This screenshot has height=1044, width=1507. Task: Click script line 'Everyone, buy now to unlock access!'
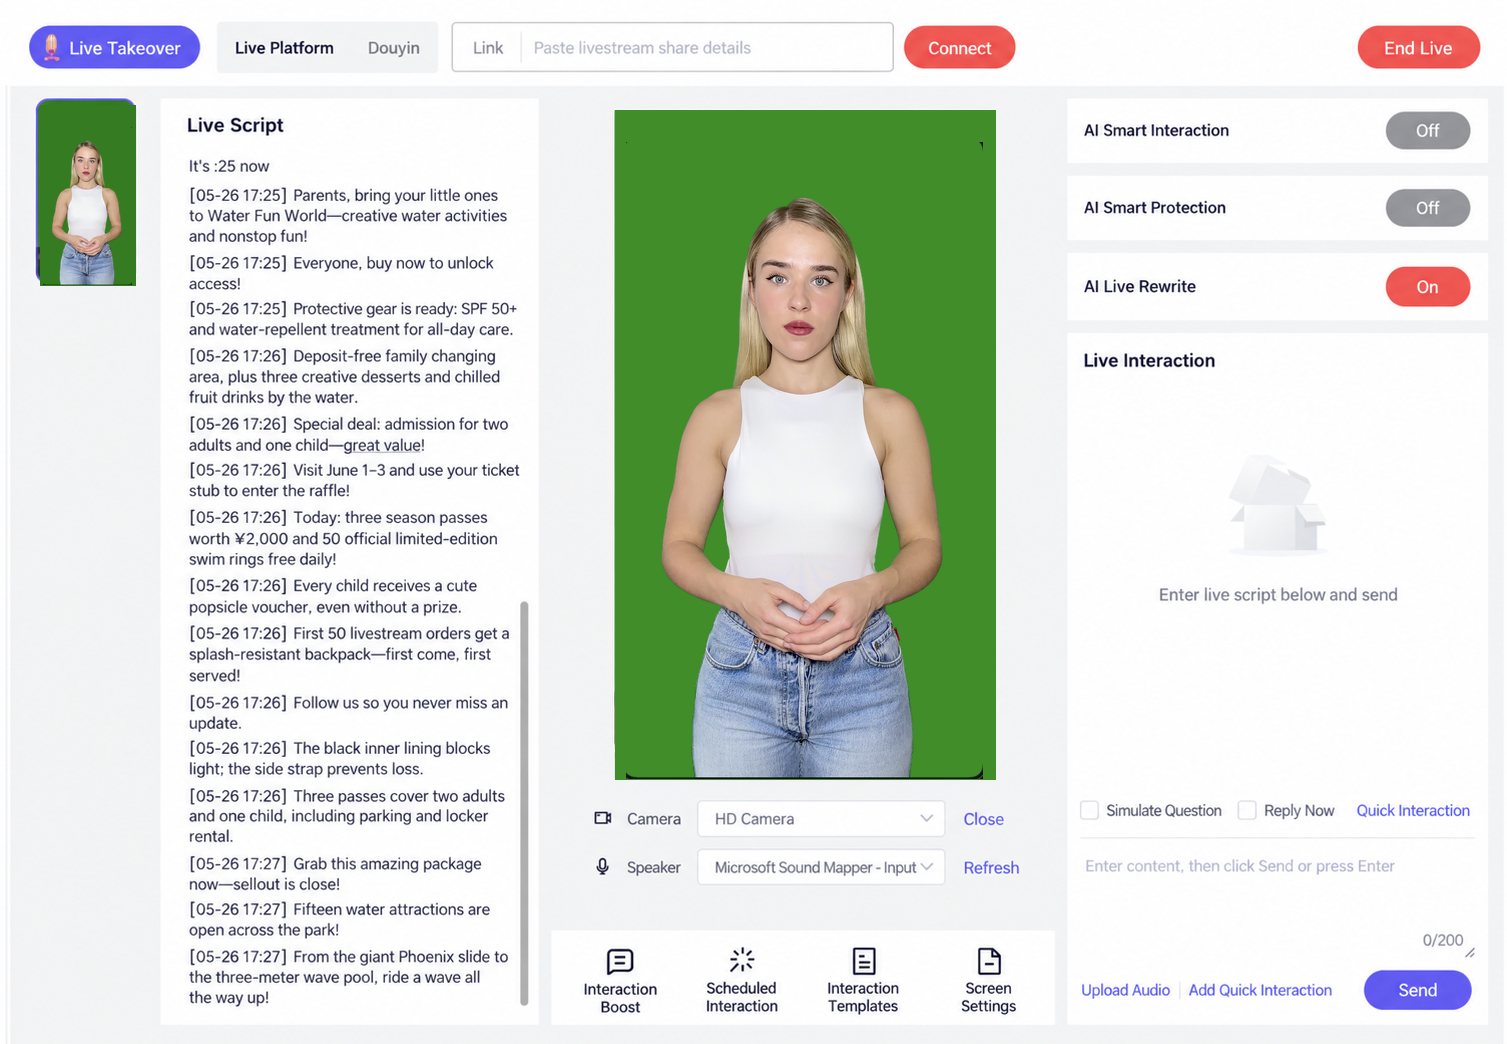pyautogui.click(x=341, y=273)
